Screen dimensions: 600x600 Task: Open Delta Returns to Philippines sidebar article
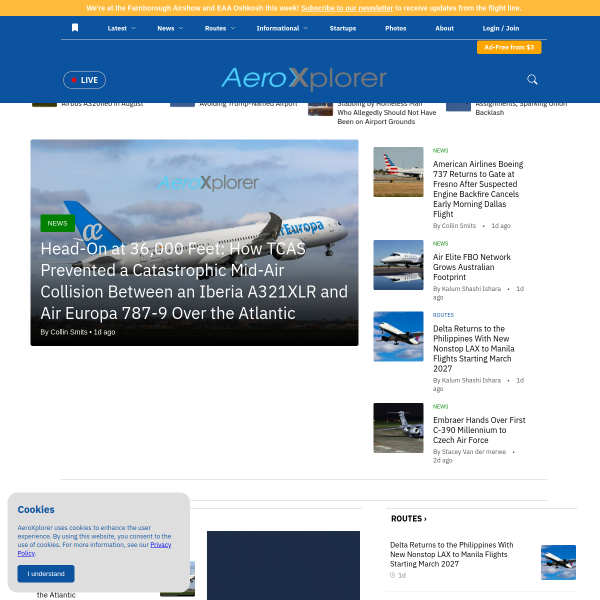point(473,349)
